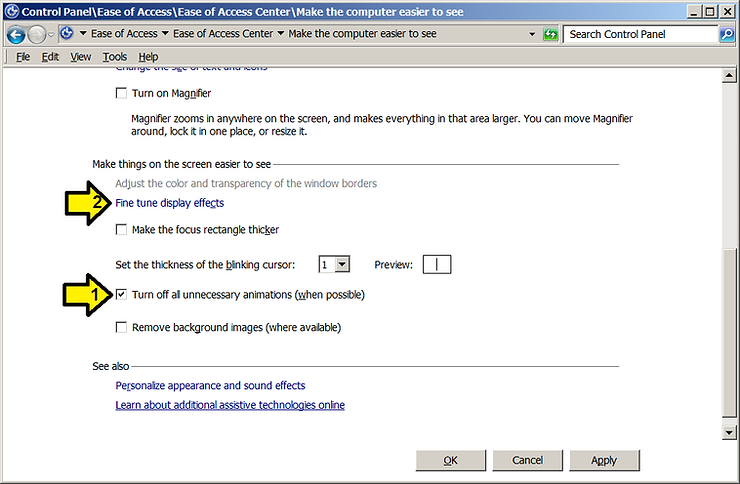Click the search magnifier icon

[727, 34]
